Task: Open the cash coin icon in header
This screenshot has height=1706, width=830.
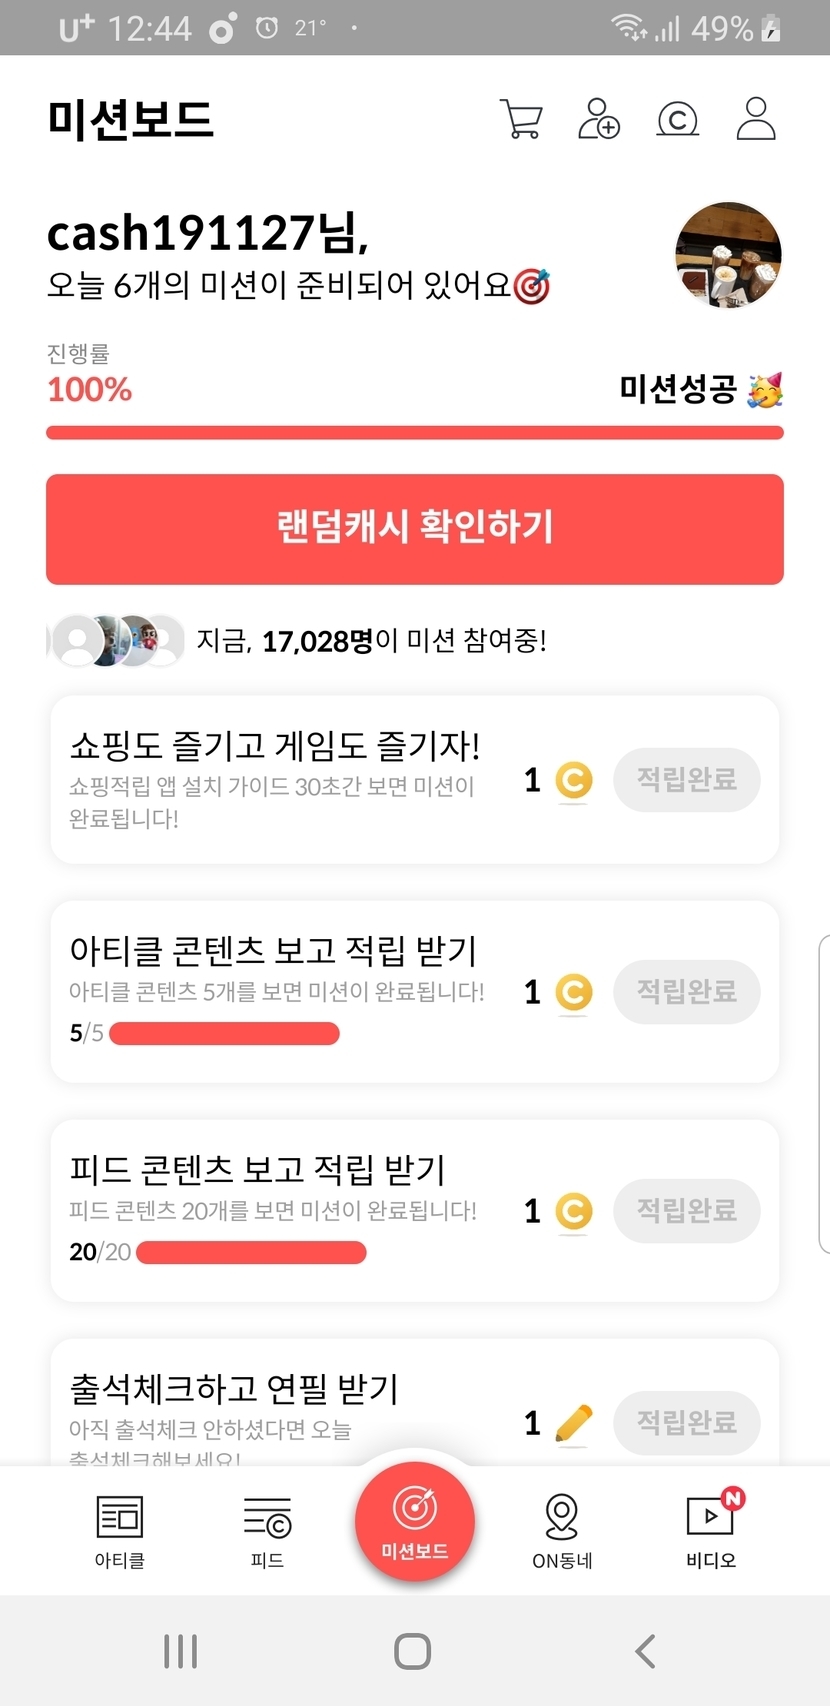Action: (x=677, y=120)
